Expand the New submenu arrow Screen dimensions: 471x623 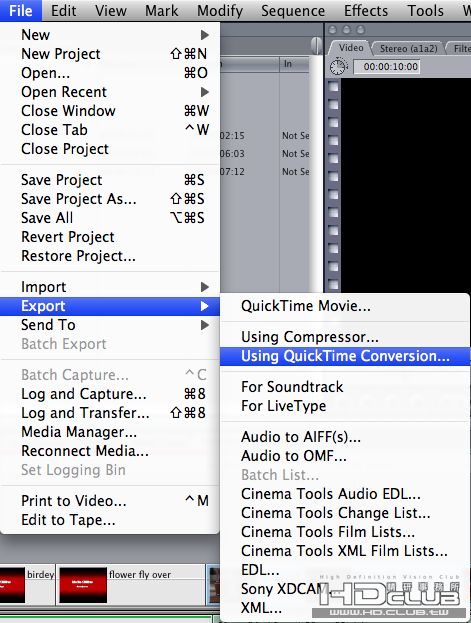[x=205, y=35]
